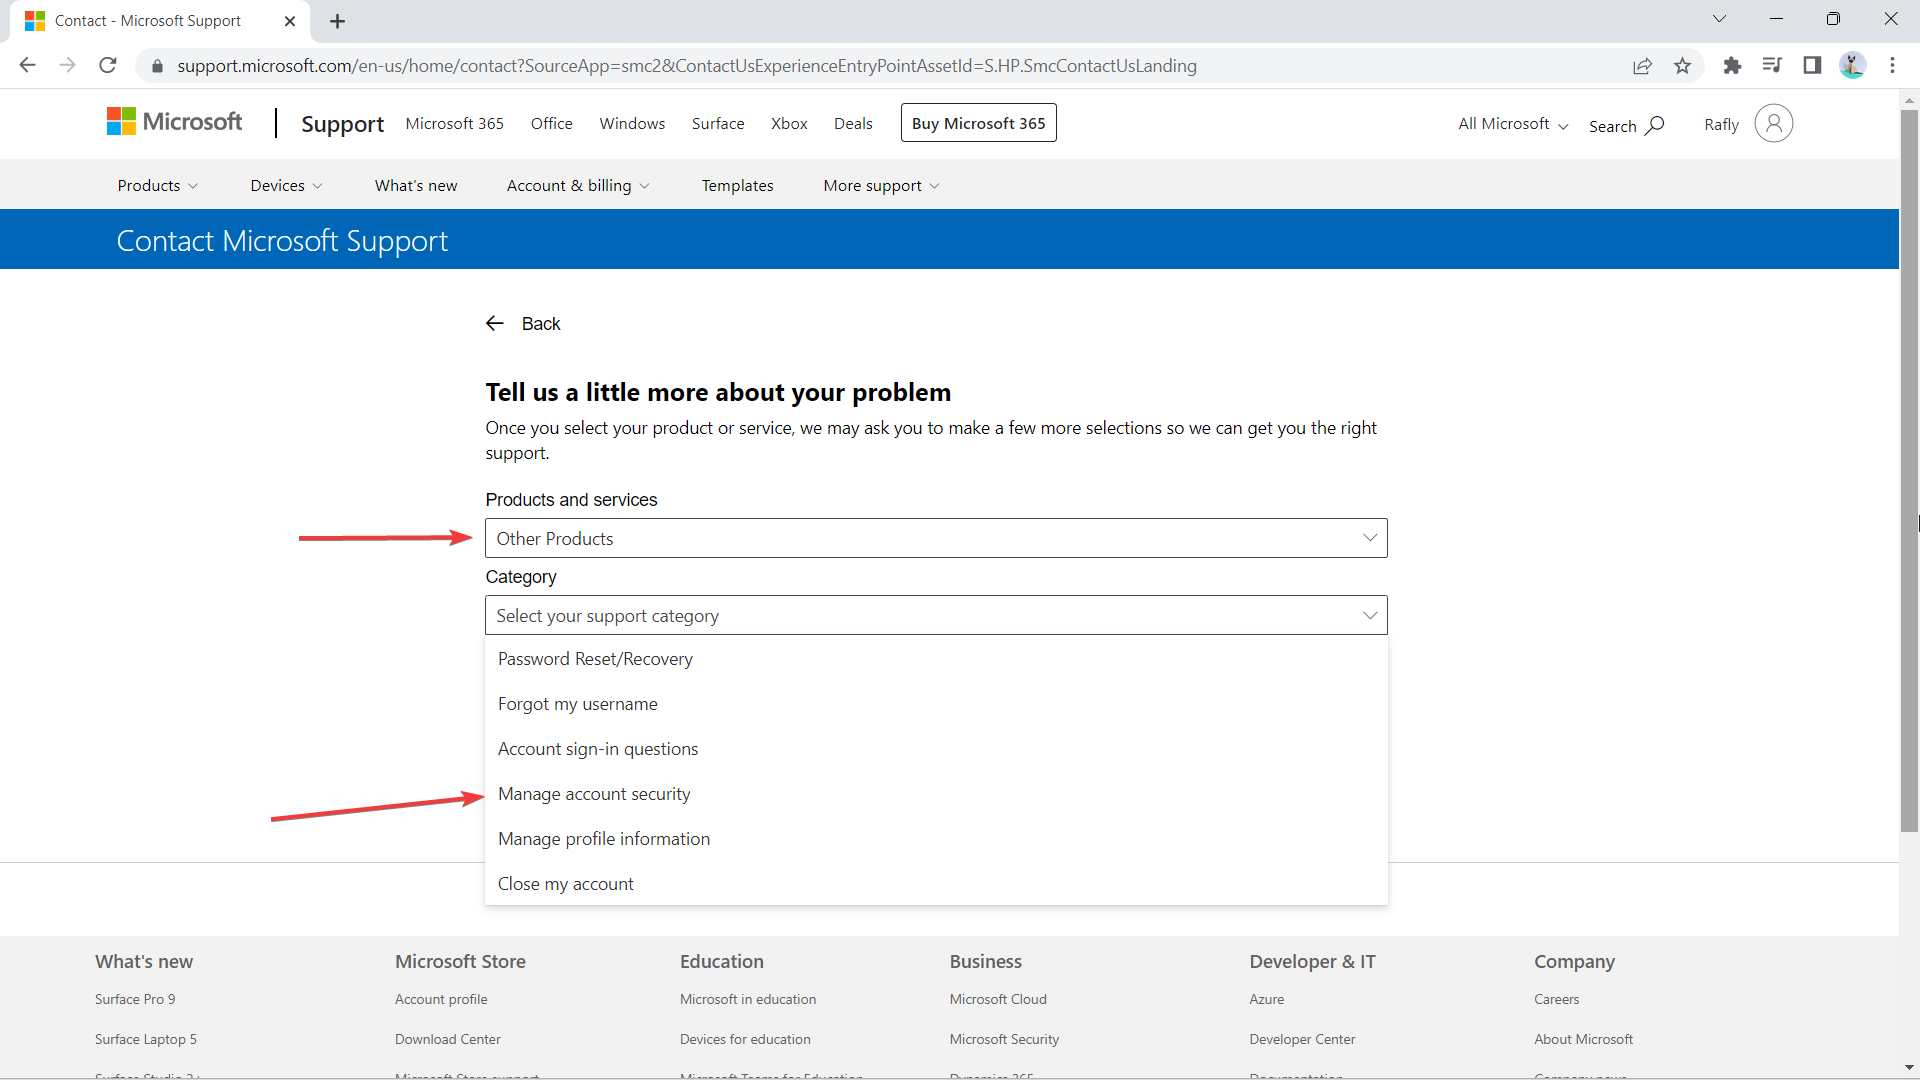Click the Back arrow link

click(523, 323)
